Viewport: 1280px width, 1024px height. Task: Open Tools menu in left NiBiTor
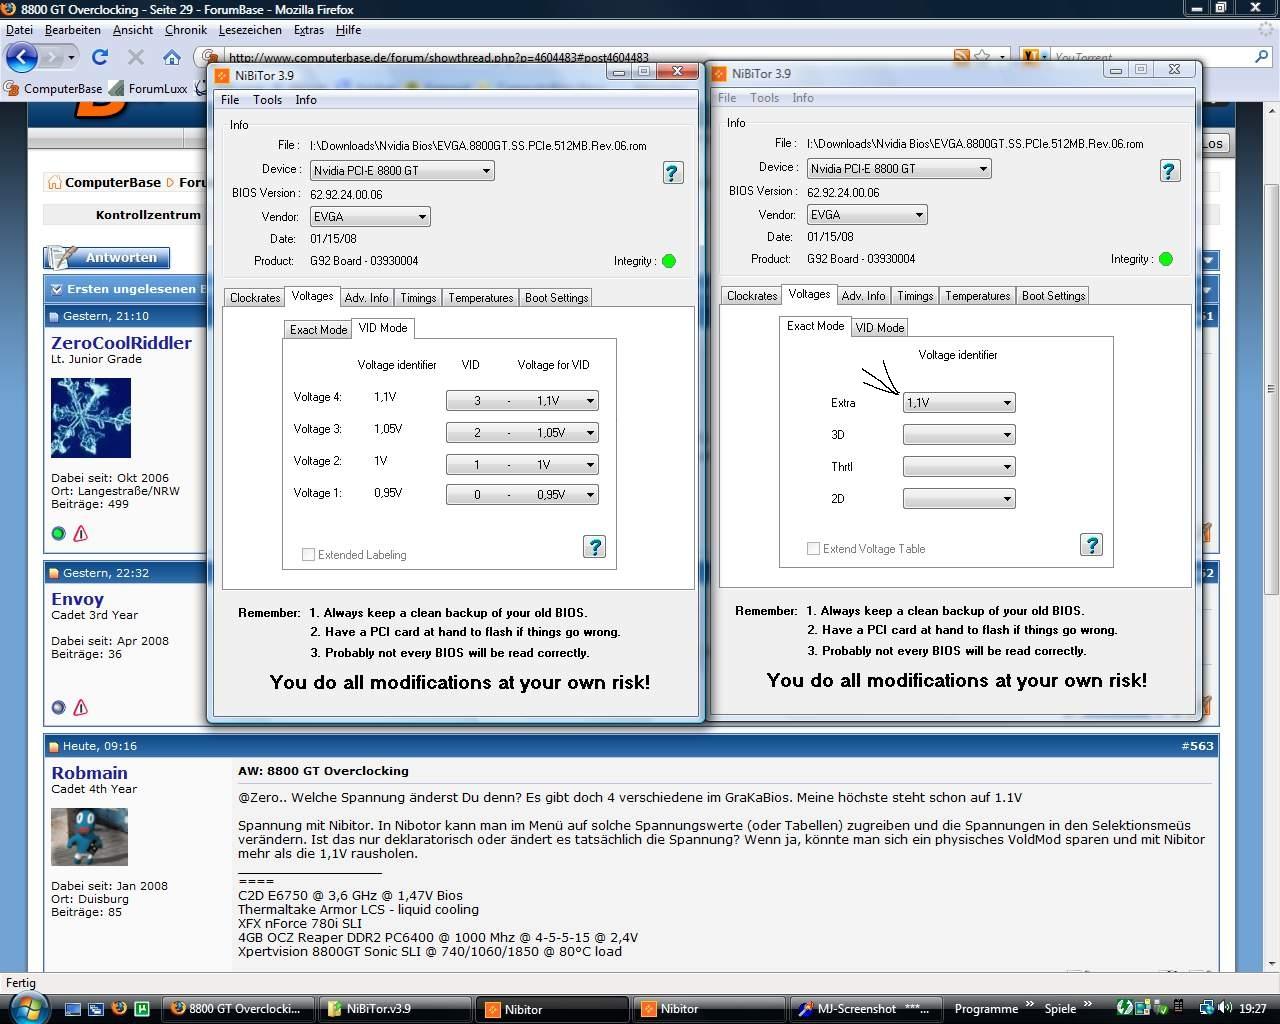tap(267, 100)
